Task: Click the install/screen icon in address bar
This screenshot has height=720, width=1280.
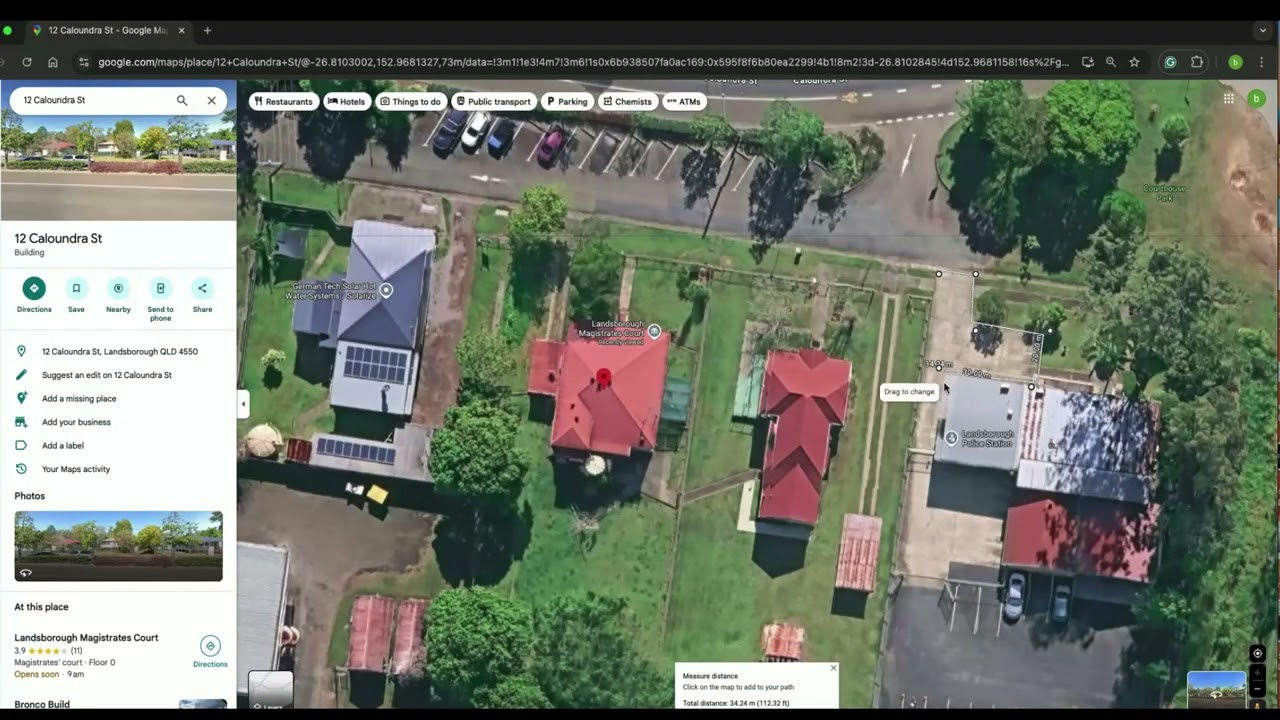Action: 1088,62
